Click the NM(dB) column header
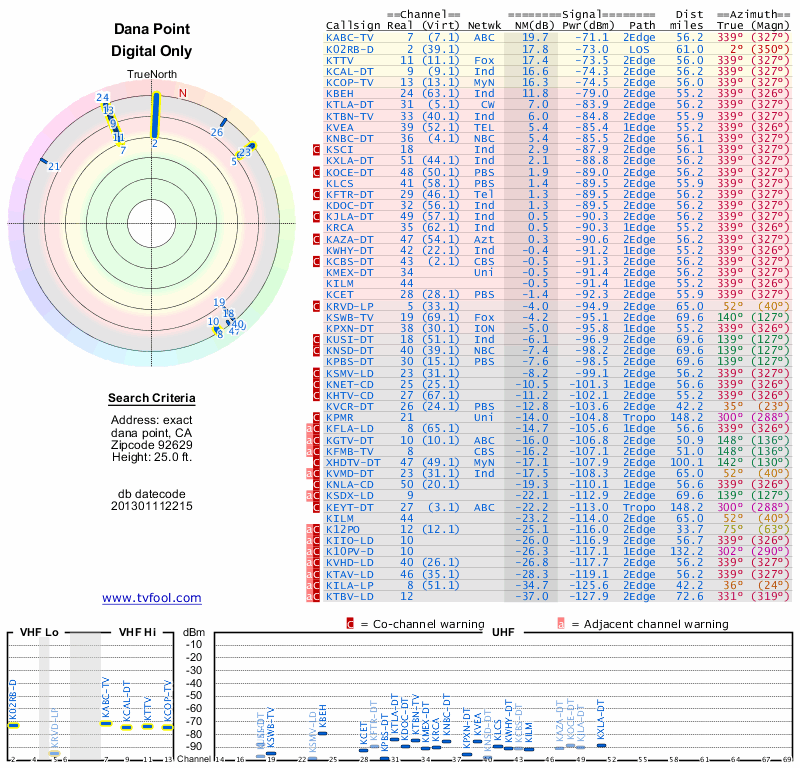This screenshot has width=800, height=768. pyautogui.click(x=532, y=26)
